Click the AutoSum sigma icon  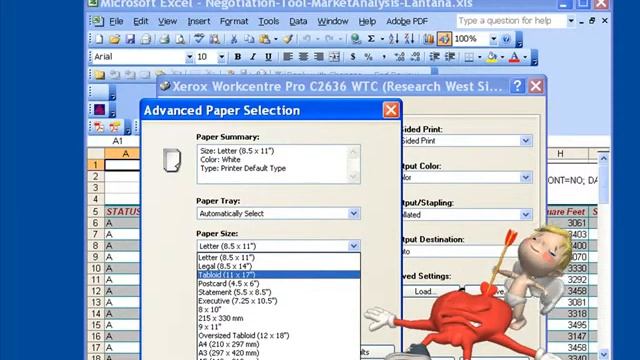[x=371, y=39]
